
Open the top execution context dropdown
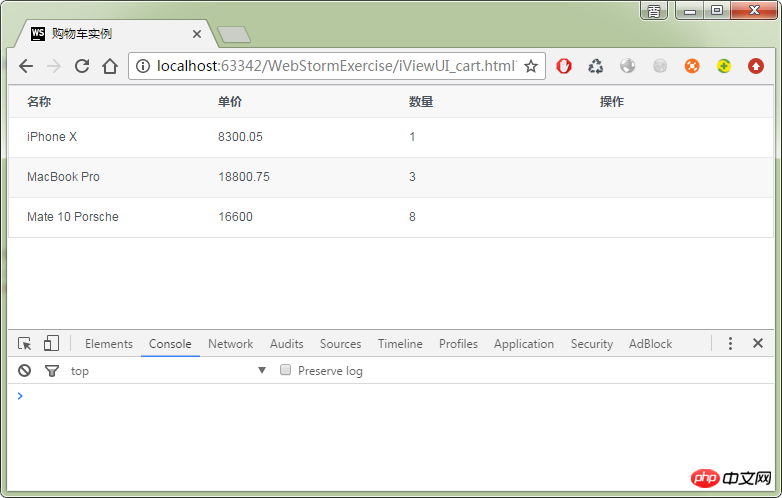168,371
